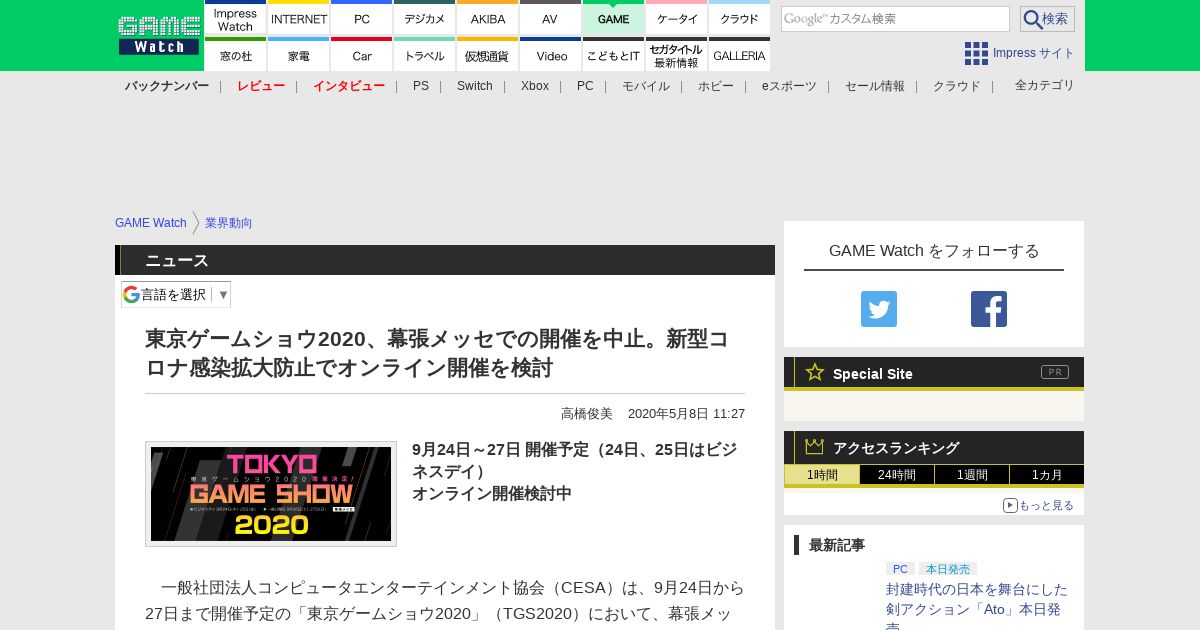
Task: Click the crown icon beside アクセスランキング
Action: pos(815,446)
